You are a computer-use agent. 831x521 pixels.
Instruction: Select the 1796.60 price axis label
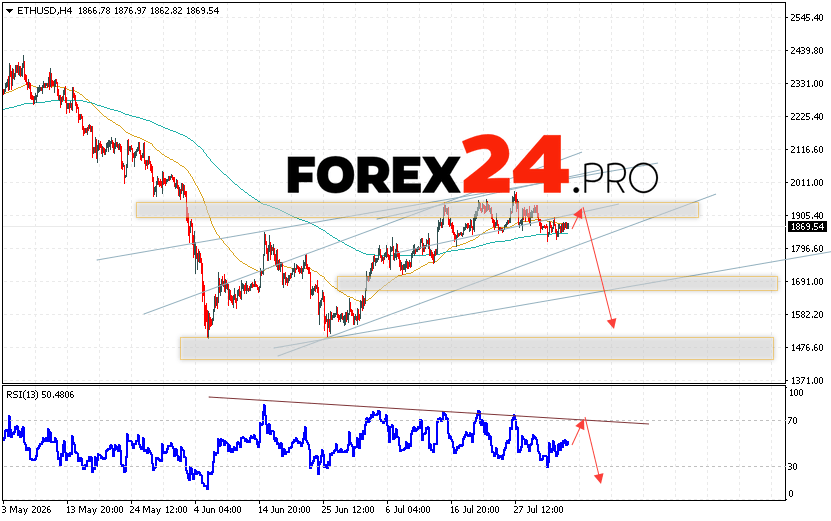[x=807, y=249]
